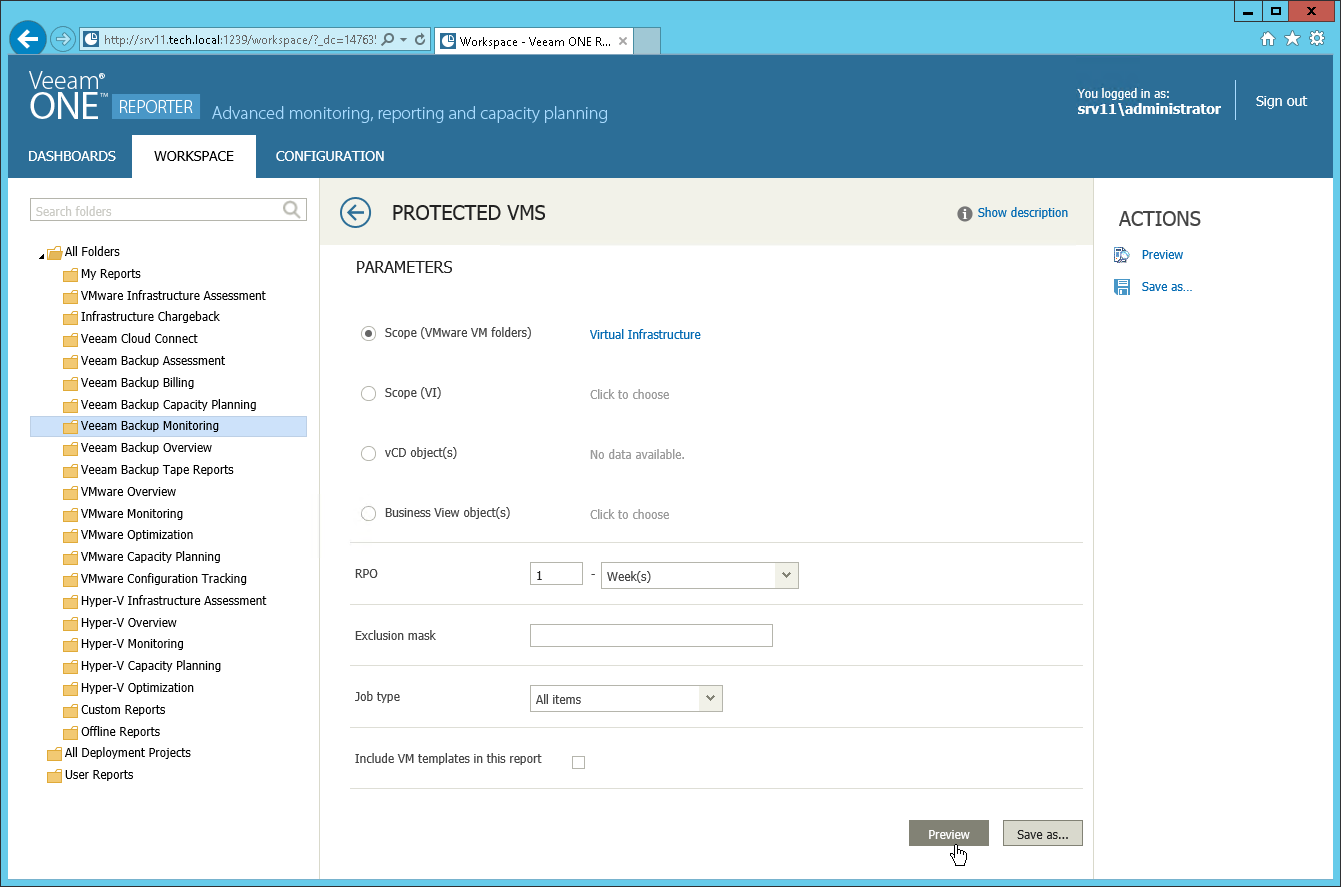Switch to the DASHBOARDS tab
The width and height of the screenshot is (1341, 887).
[x=72, y=156]
